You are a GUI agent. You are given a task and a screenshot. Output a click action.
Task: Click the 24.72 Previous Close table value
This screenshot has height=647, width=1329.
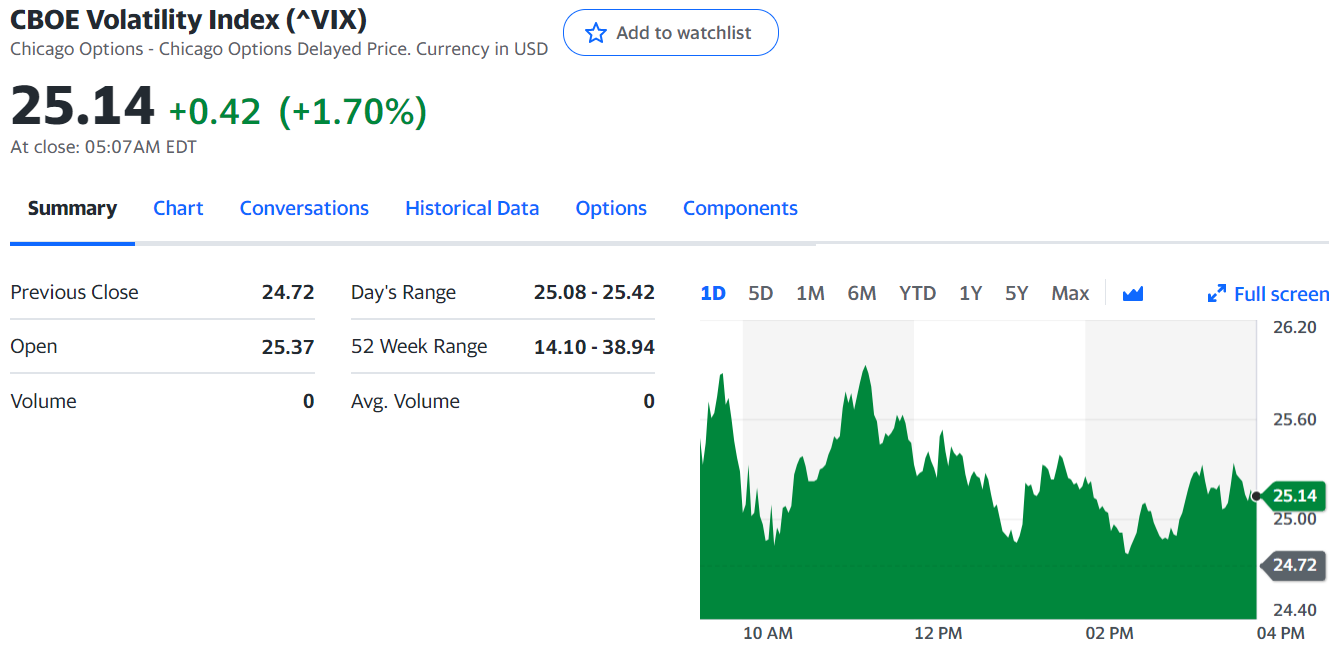(x=288, y=292)
